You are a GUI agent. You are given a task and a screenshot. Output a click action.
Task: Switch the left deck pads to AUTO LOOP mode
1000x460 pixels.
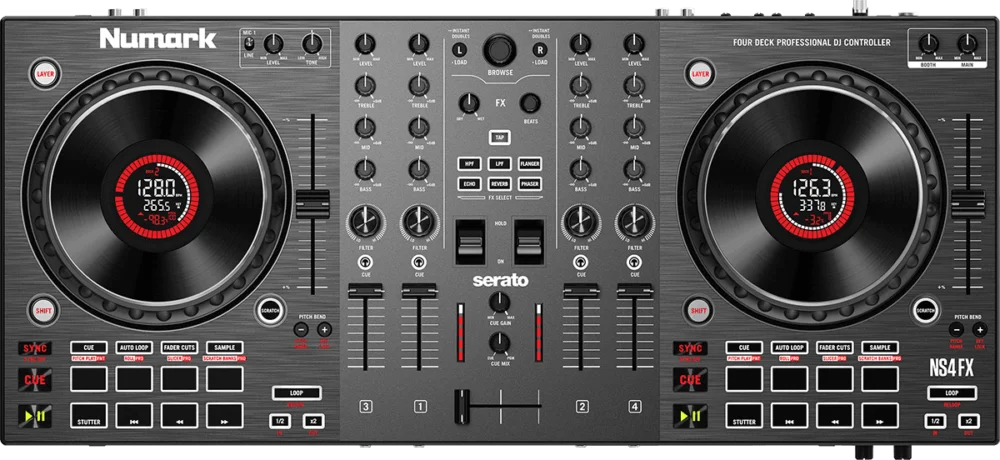[134, 348]
